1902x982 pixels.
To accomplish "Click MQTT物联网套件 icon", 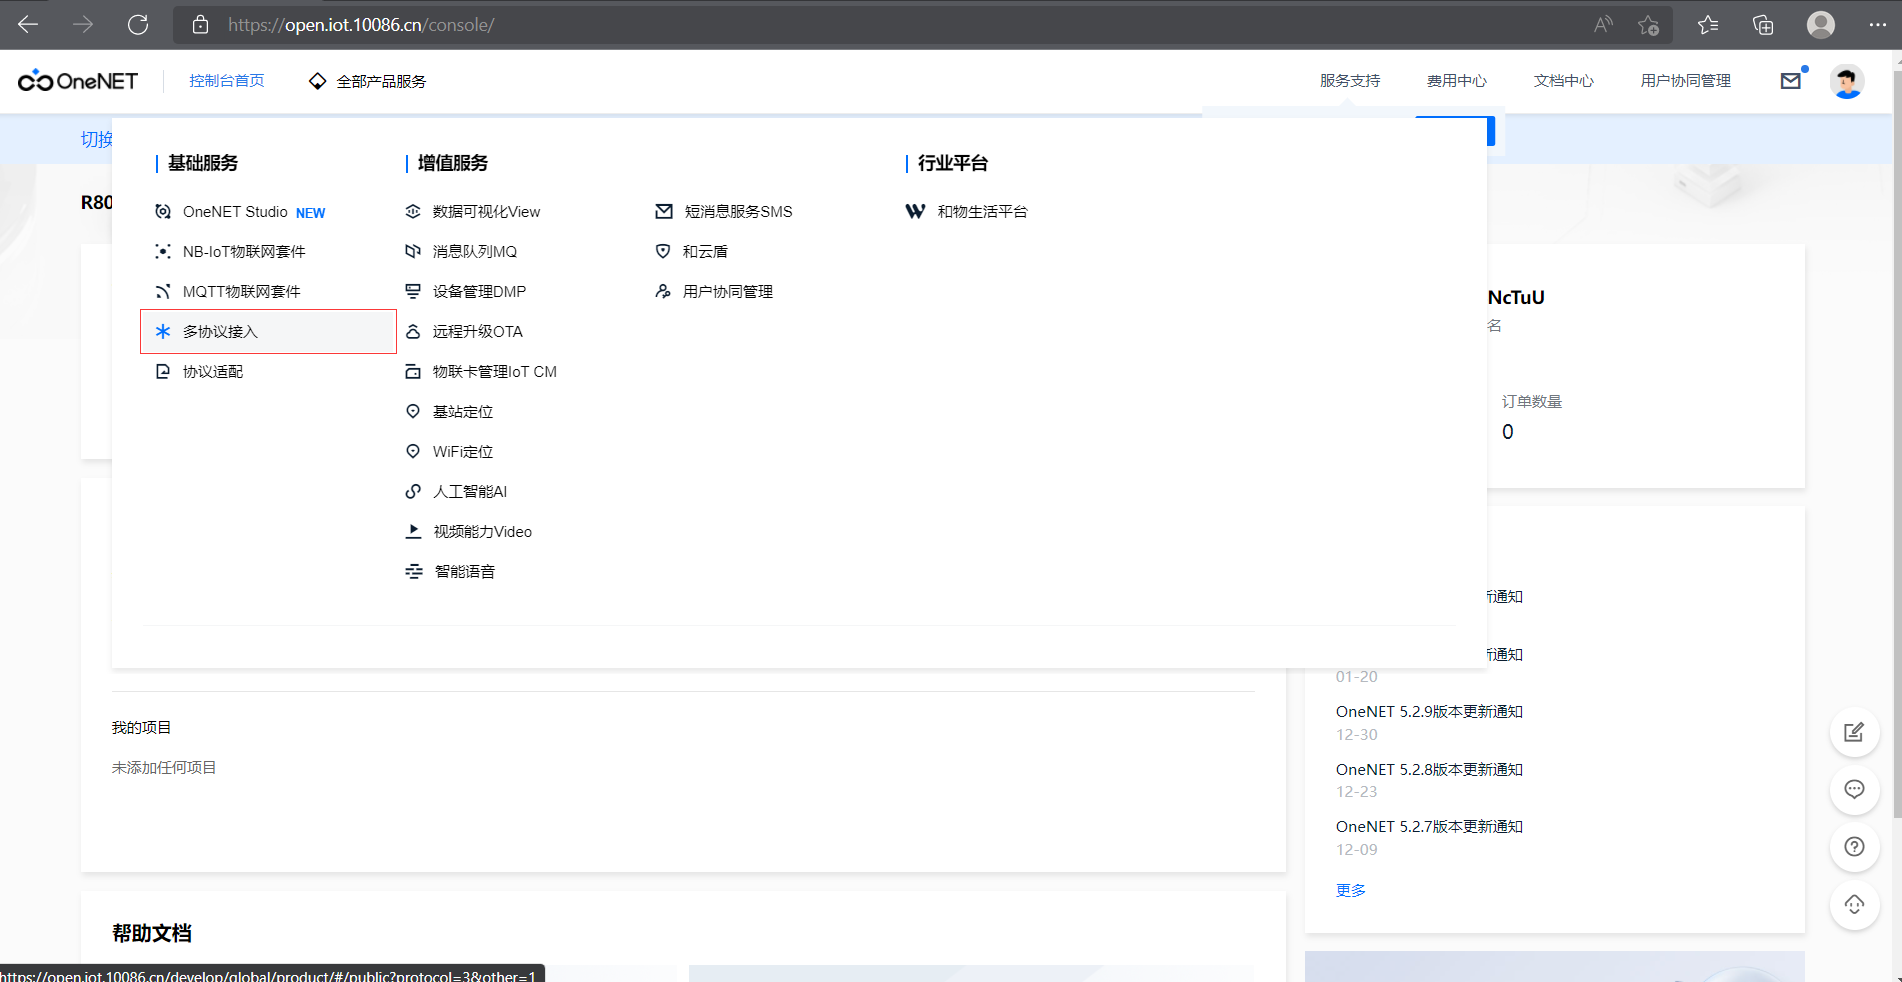I will pos(163,292).
